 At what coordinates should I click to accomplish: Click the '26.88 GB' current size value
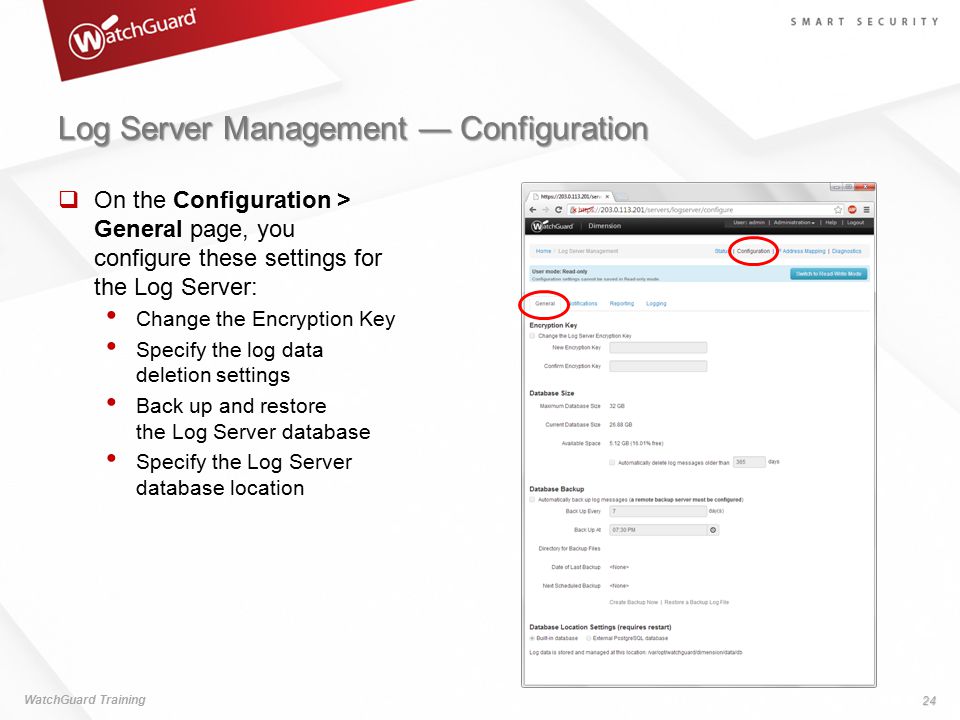point(620,424)
